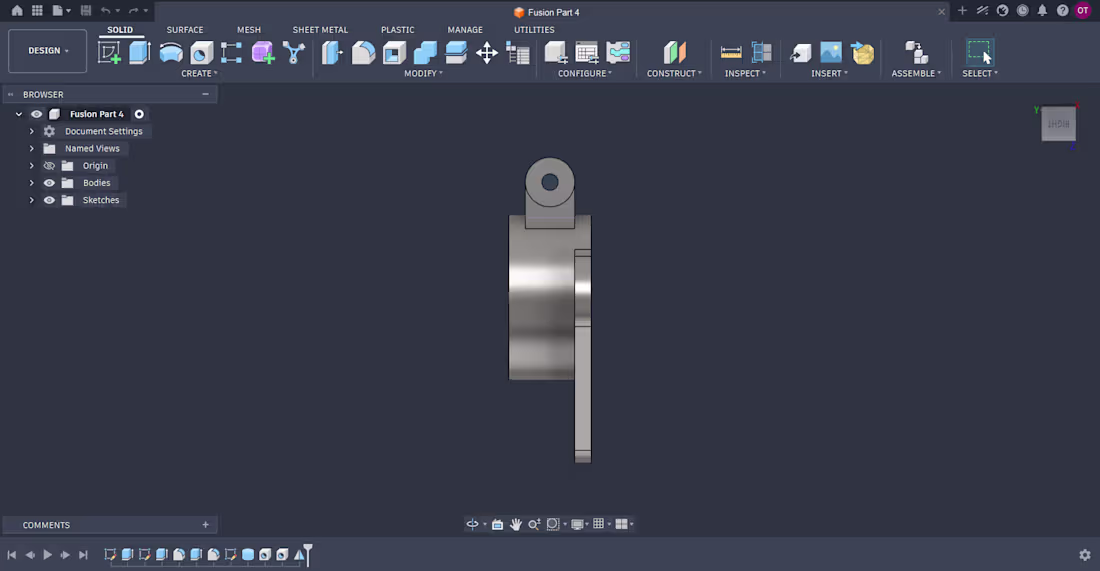This screenshot has width=1100, height=571.
Task: Switch to the SHEET METAL tab
Action: 320,29
